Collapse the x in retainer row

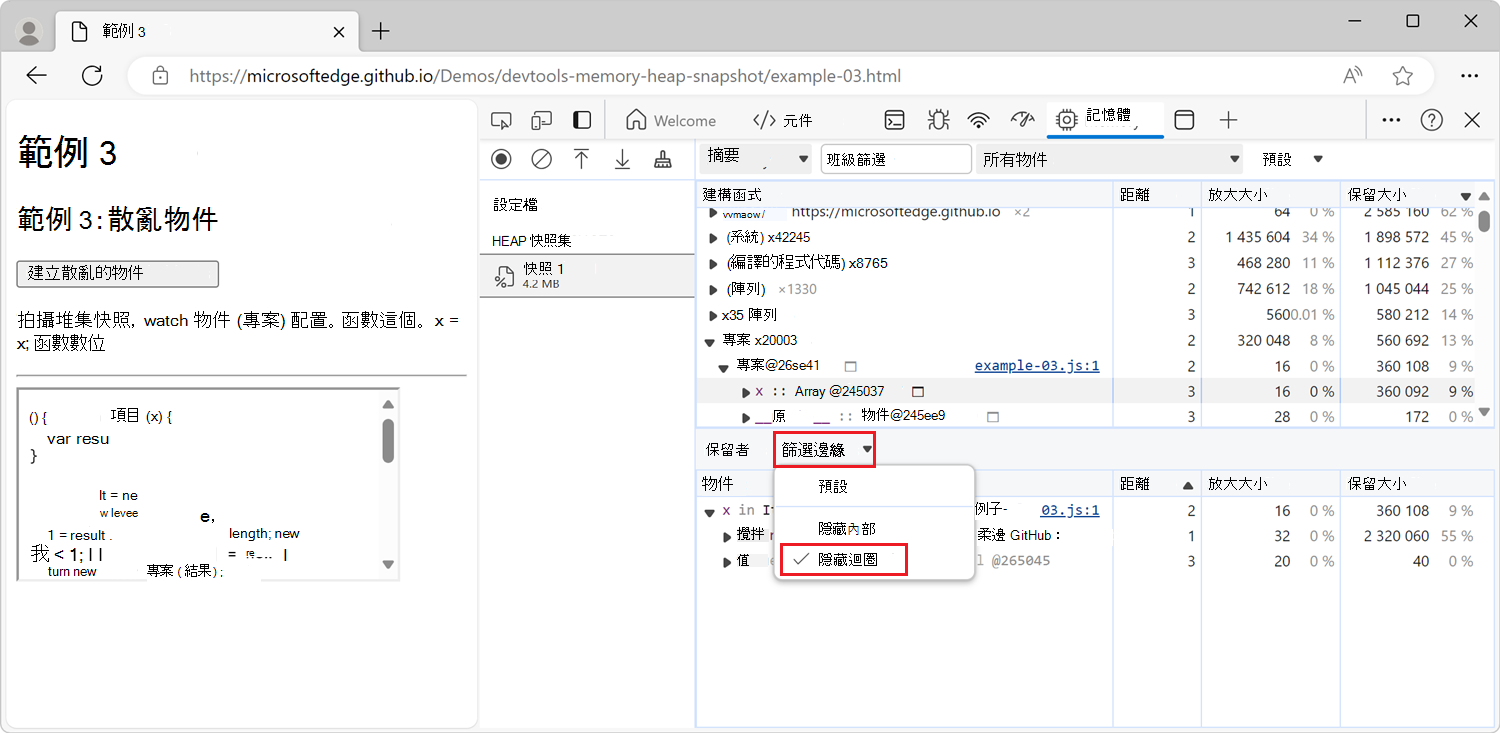710,511
